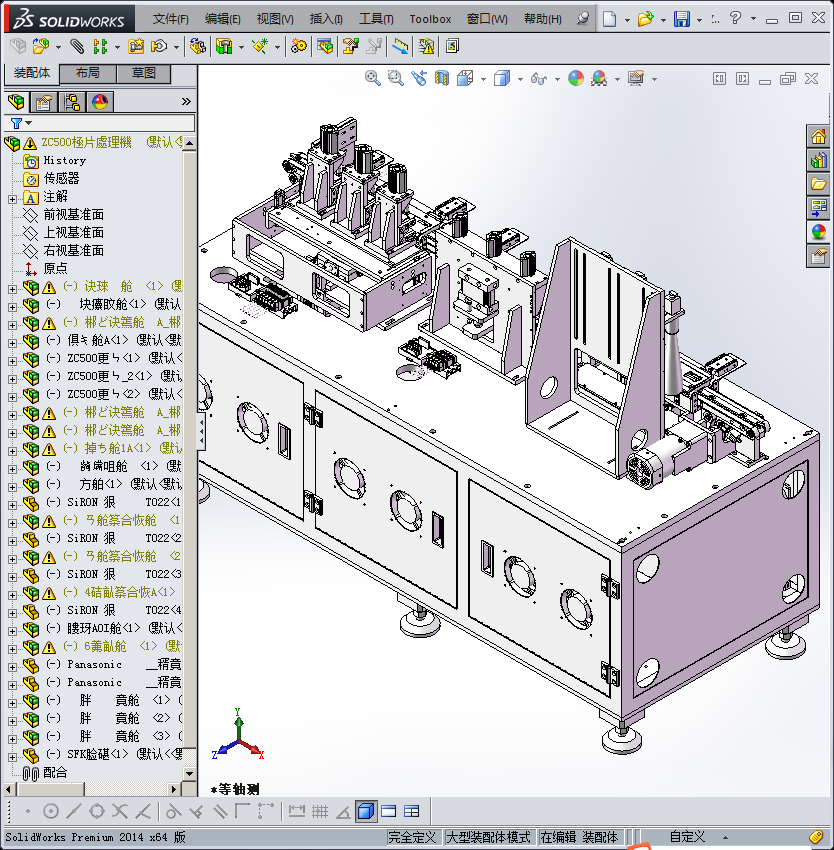The width and height of the screenshot is (834, 850).
Task: Open the 工具(T) menu
Action: click(x=376, y=19)
